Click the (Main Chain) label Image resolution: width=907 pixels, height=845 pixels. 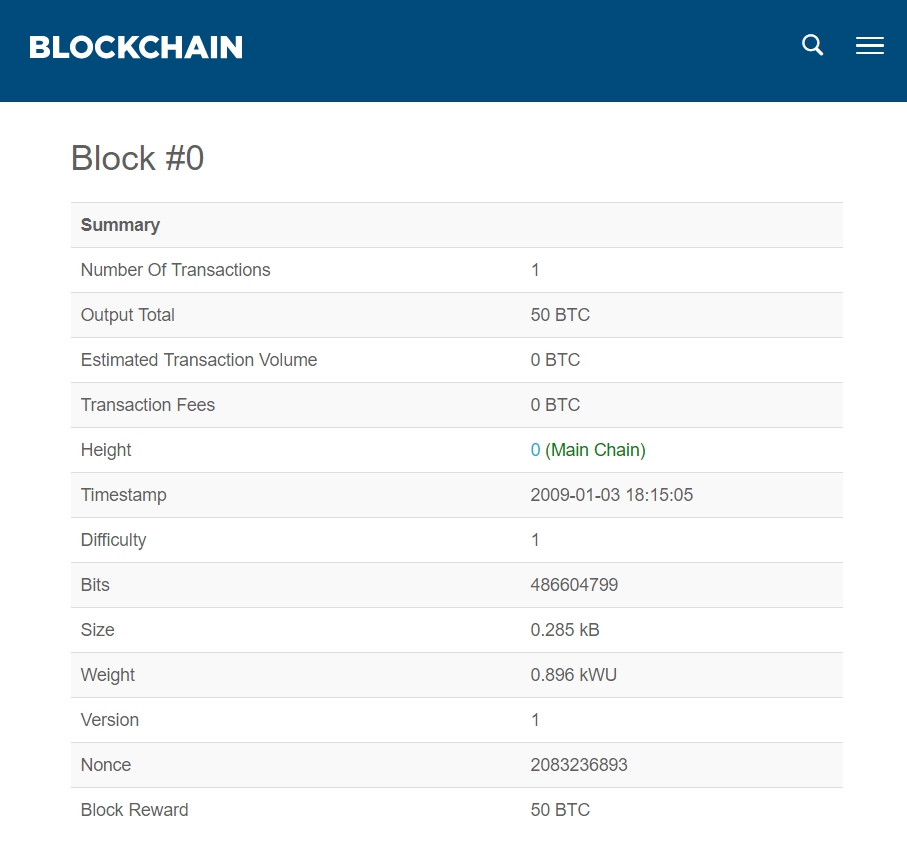[595, 450]
